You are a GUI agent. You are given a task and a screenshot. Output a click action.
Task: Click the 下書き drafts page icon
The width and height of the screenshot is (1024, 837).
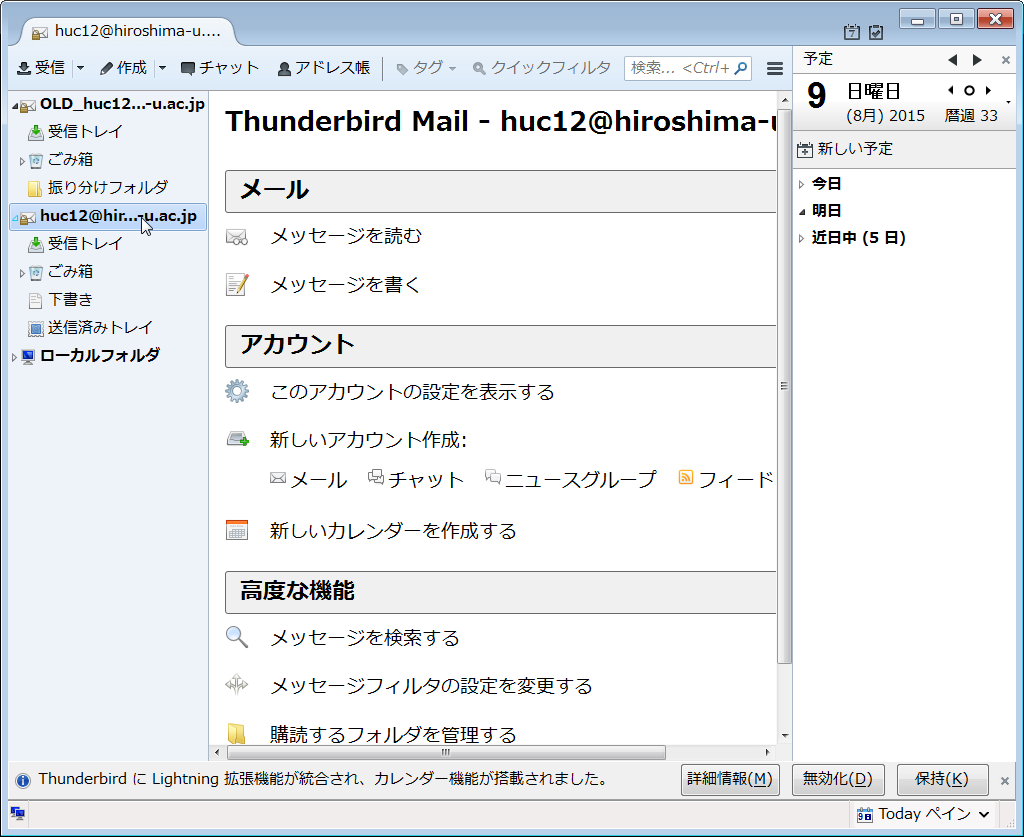(35, 300)
